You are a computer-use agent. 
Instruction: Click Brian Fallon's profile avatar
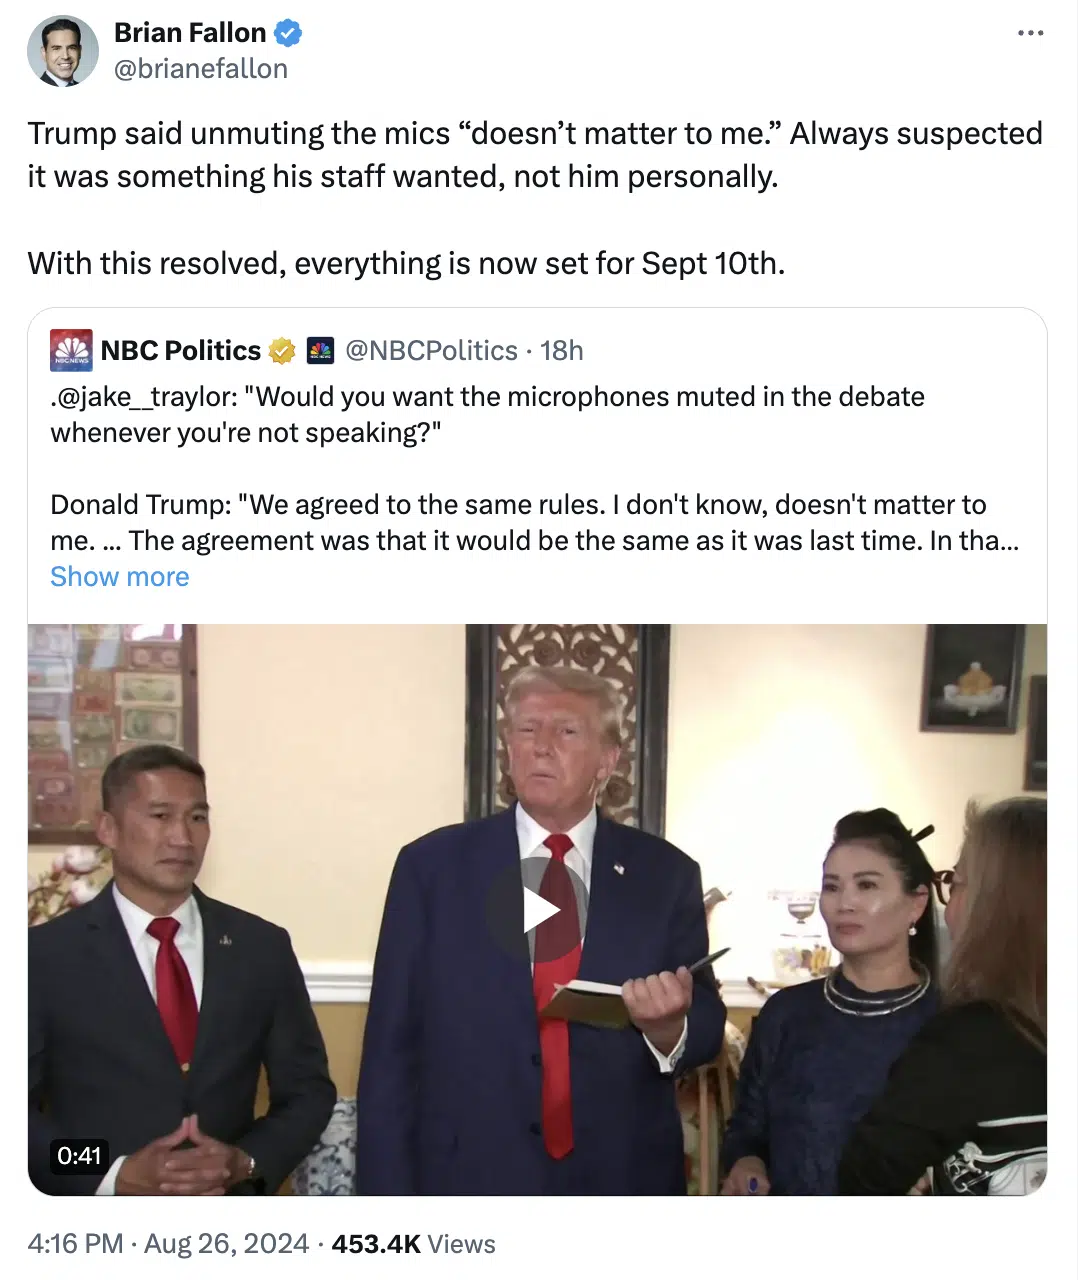point(62,51)
